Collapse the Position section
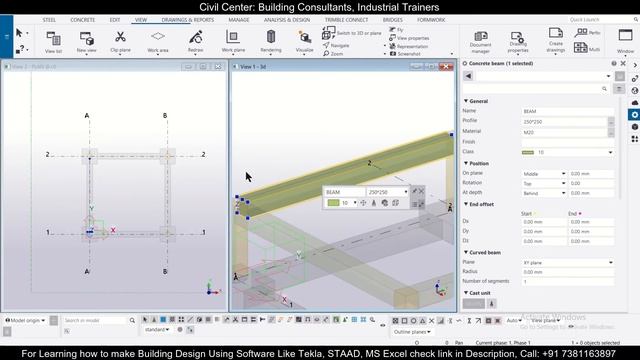The width and height of the screenshot is (640, 360). (466, 163)
